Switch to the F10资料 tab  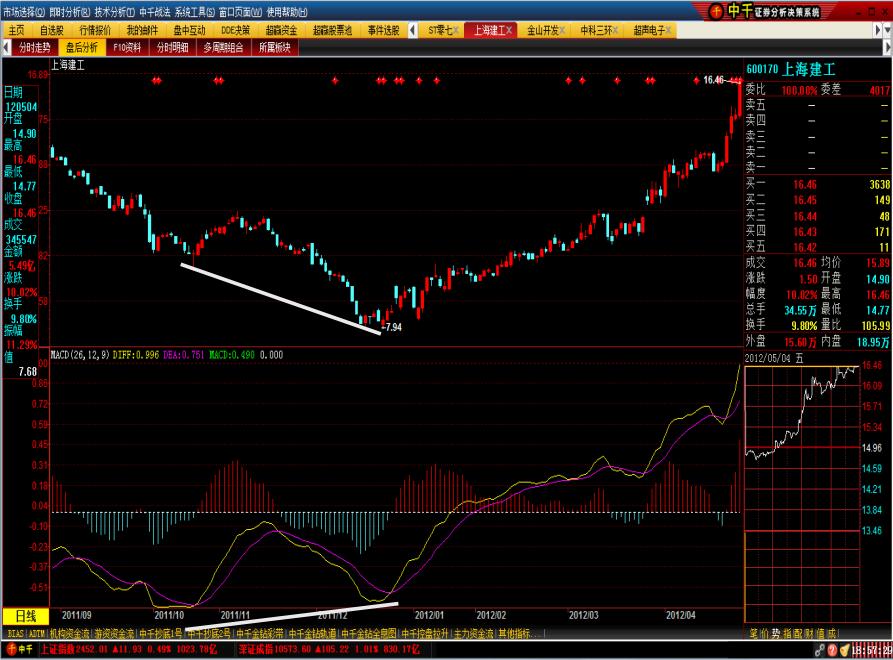pos(127,46)
